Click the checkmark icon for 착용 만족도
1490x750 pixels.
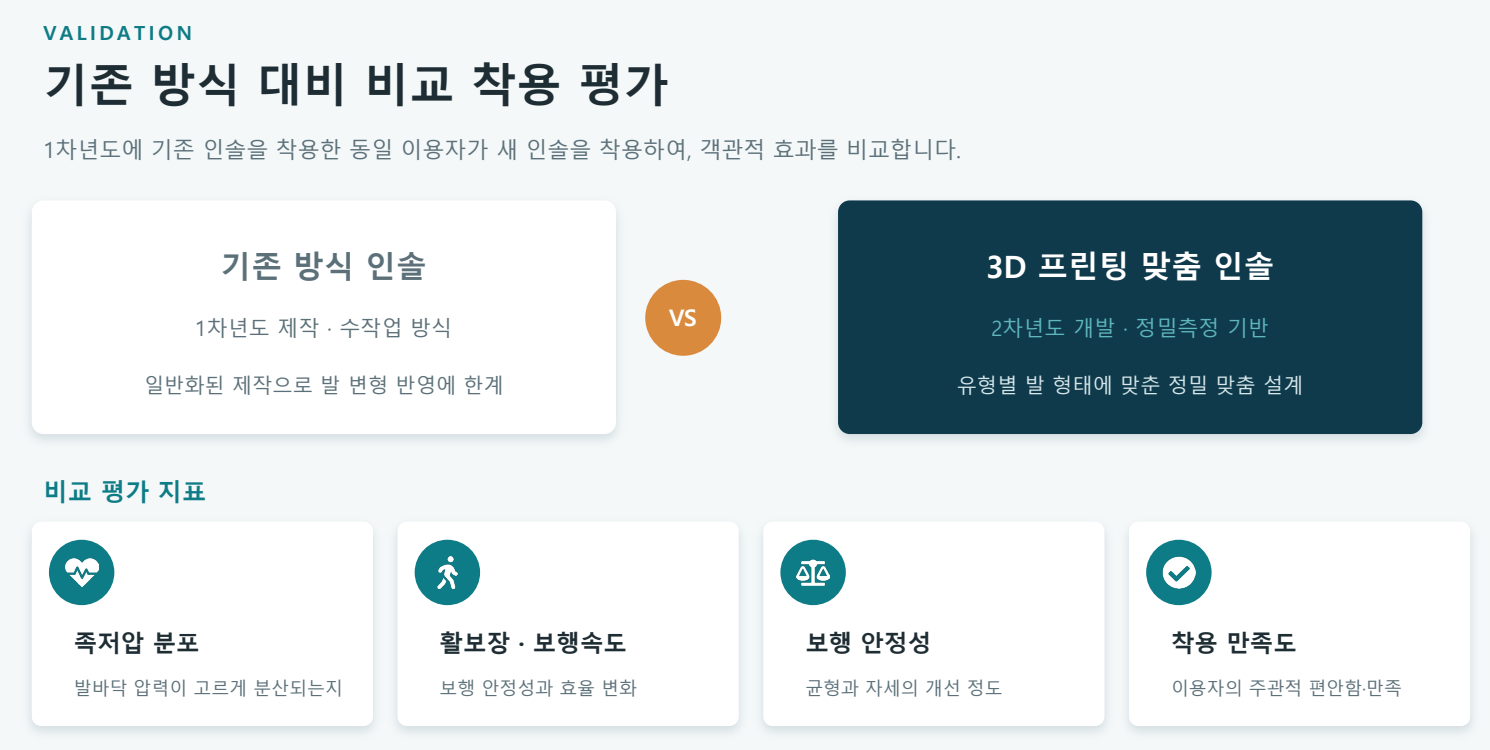click(1179, 572)
